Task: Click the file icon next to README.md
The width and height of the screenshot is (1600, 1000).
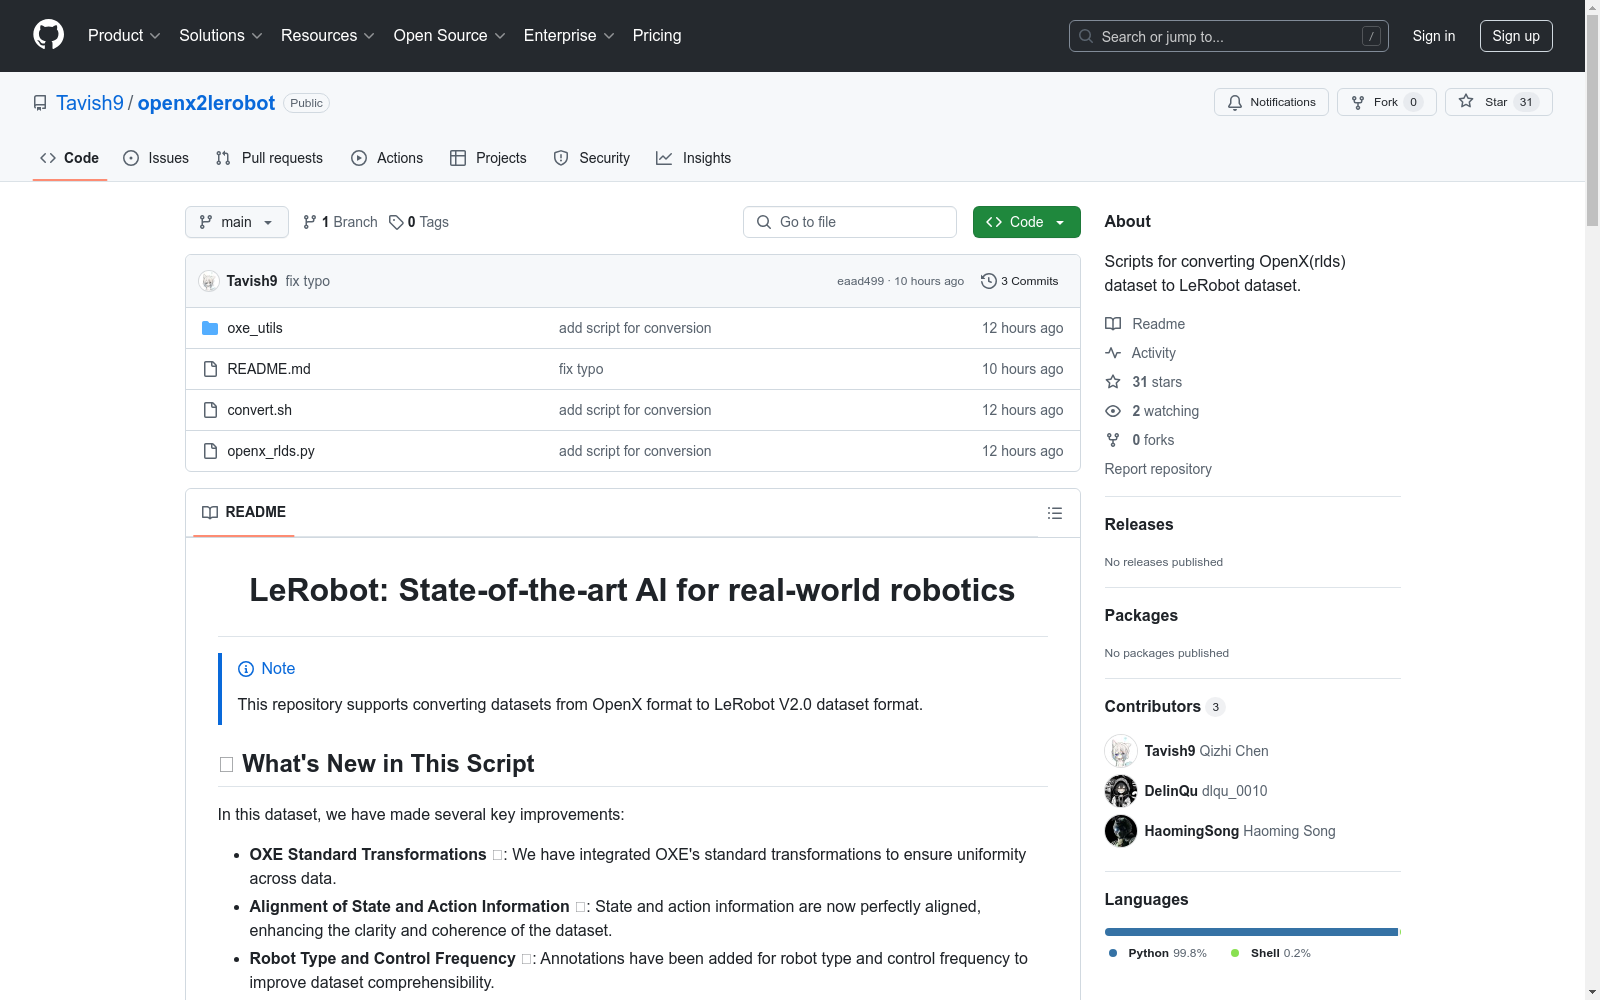Action: tap(210, 369)
